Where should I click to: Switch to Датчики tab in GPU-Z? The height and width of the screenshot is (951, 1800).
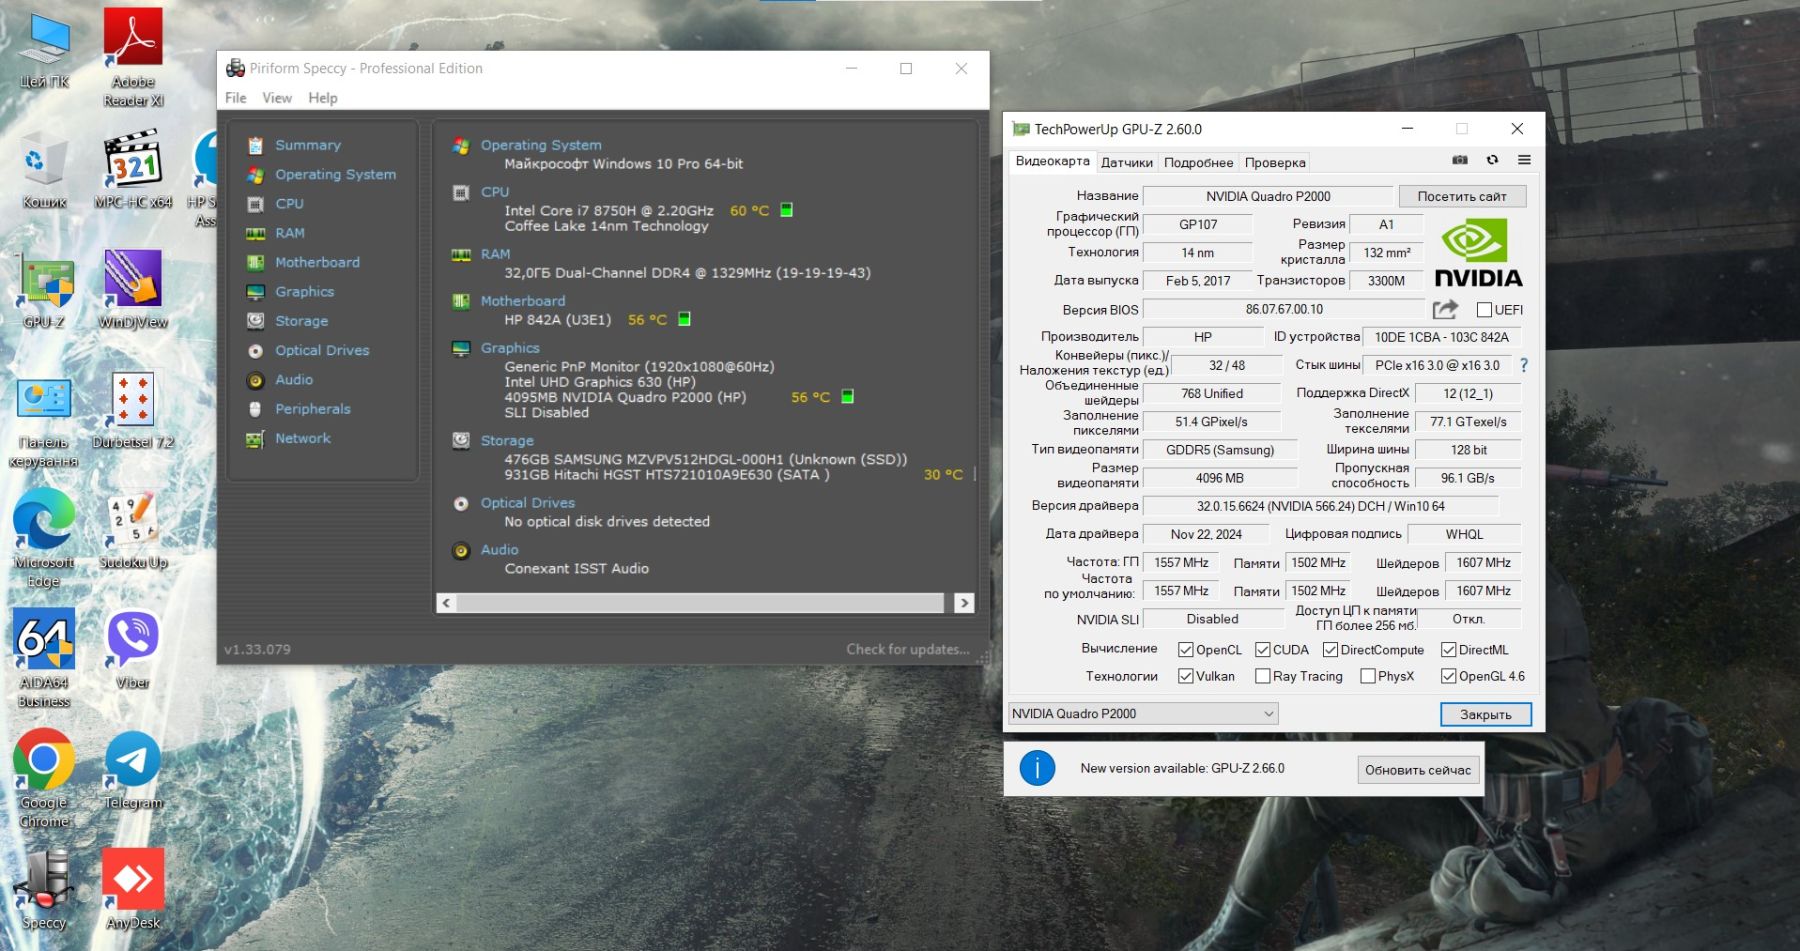[x=1127, y=162]
